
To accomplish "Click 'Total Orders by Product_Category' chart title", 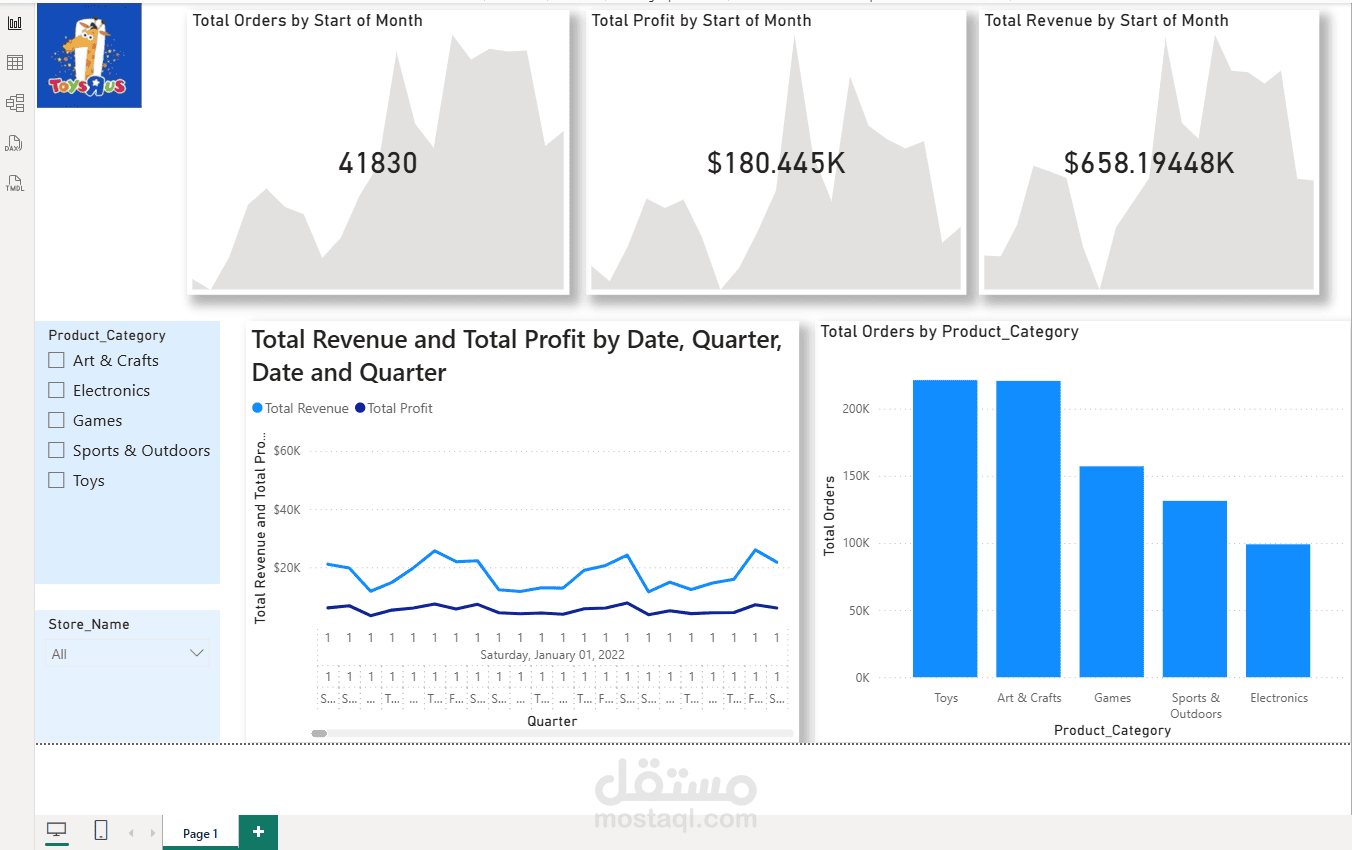I will (x=950, y=331).
